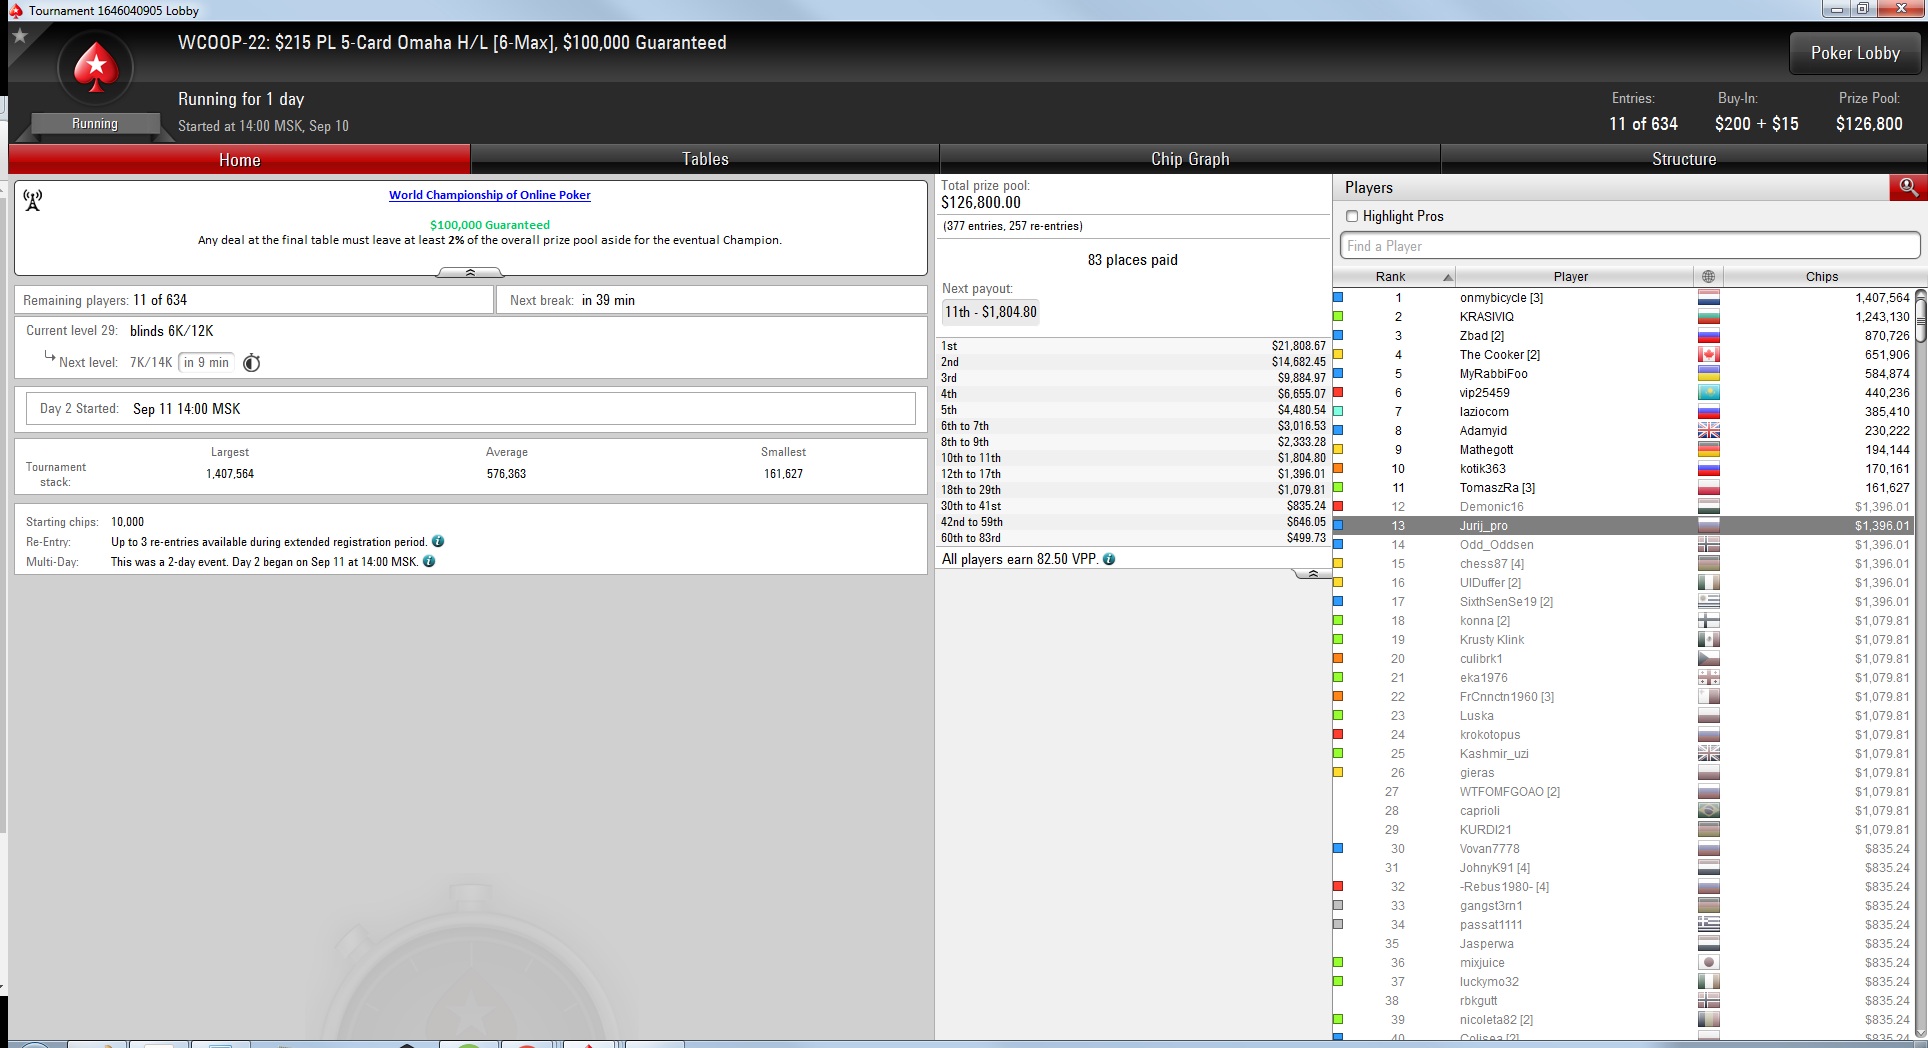The height and width of the screenshot is (1048, 1928).
Task: Click the flag beside mixjuice
Action: 1709,963
